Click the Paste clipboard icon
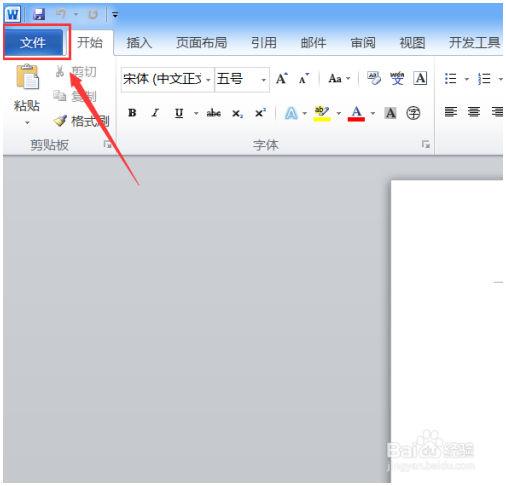This screenshot has width=506, height=486. (27, 77)
